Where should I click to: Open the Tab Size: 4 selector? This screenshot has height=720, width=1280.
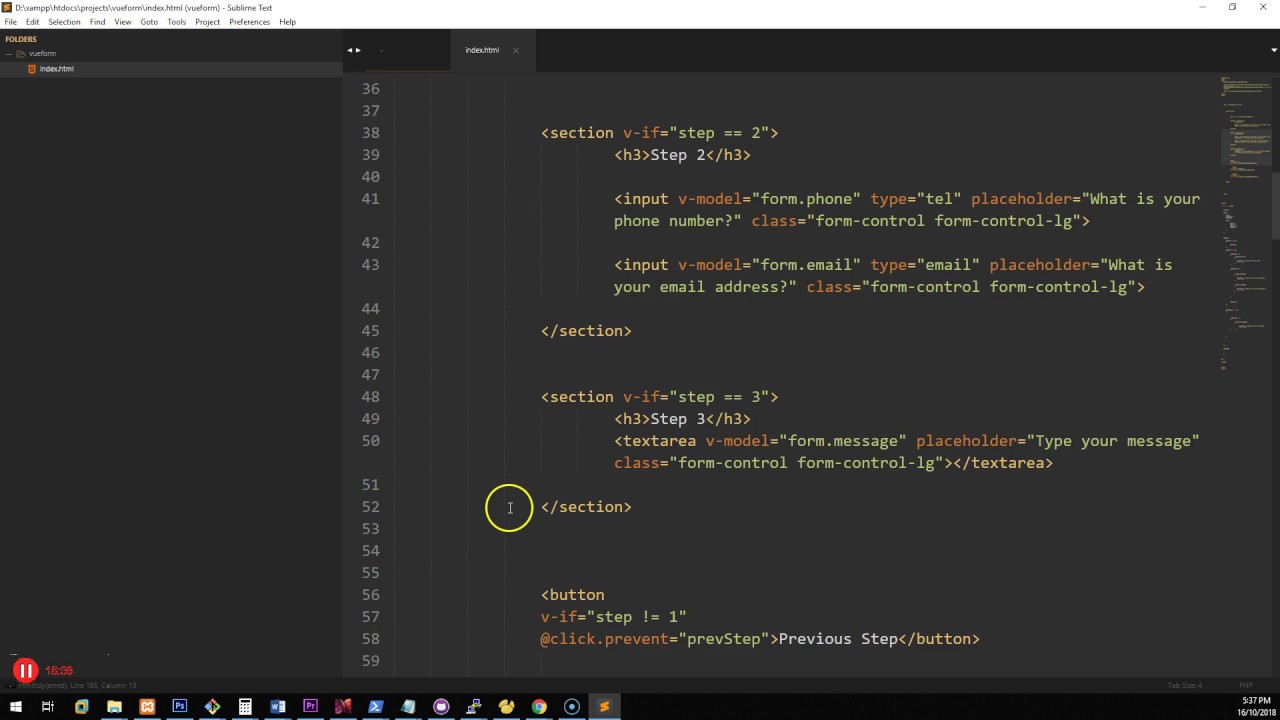[1185, 685]
